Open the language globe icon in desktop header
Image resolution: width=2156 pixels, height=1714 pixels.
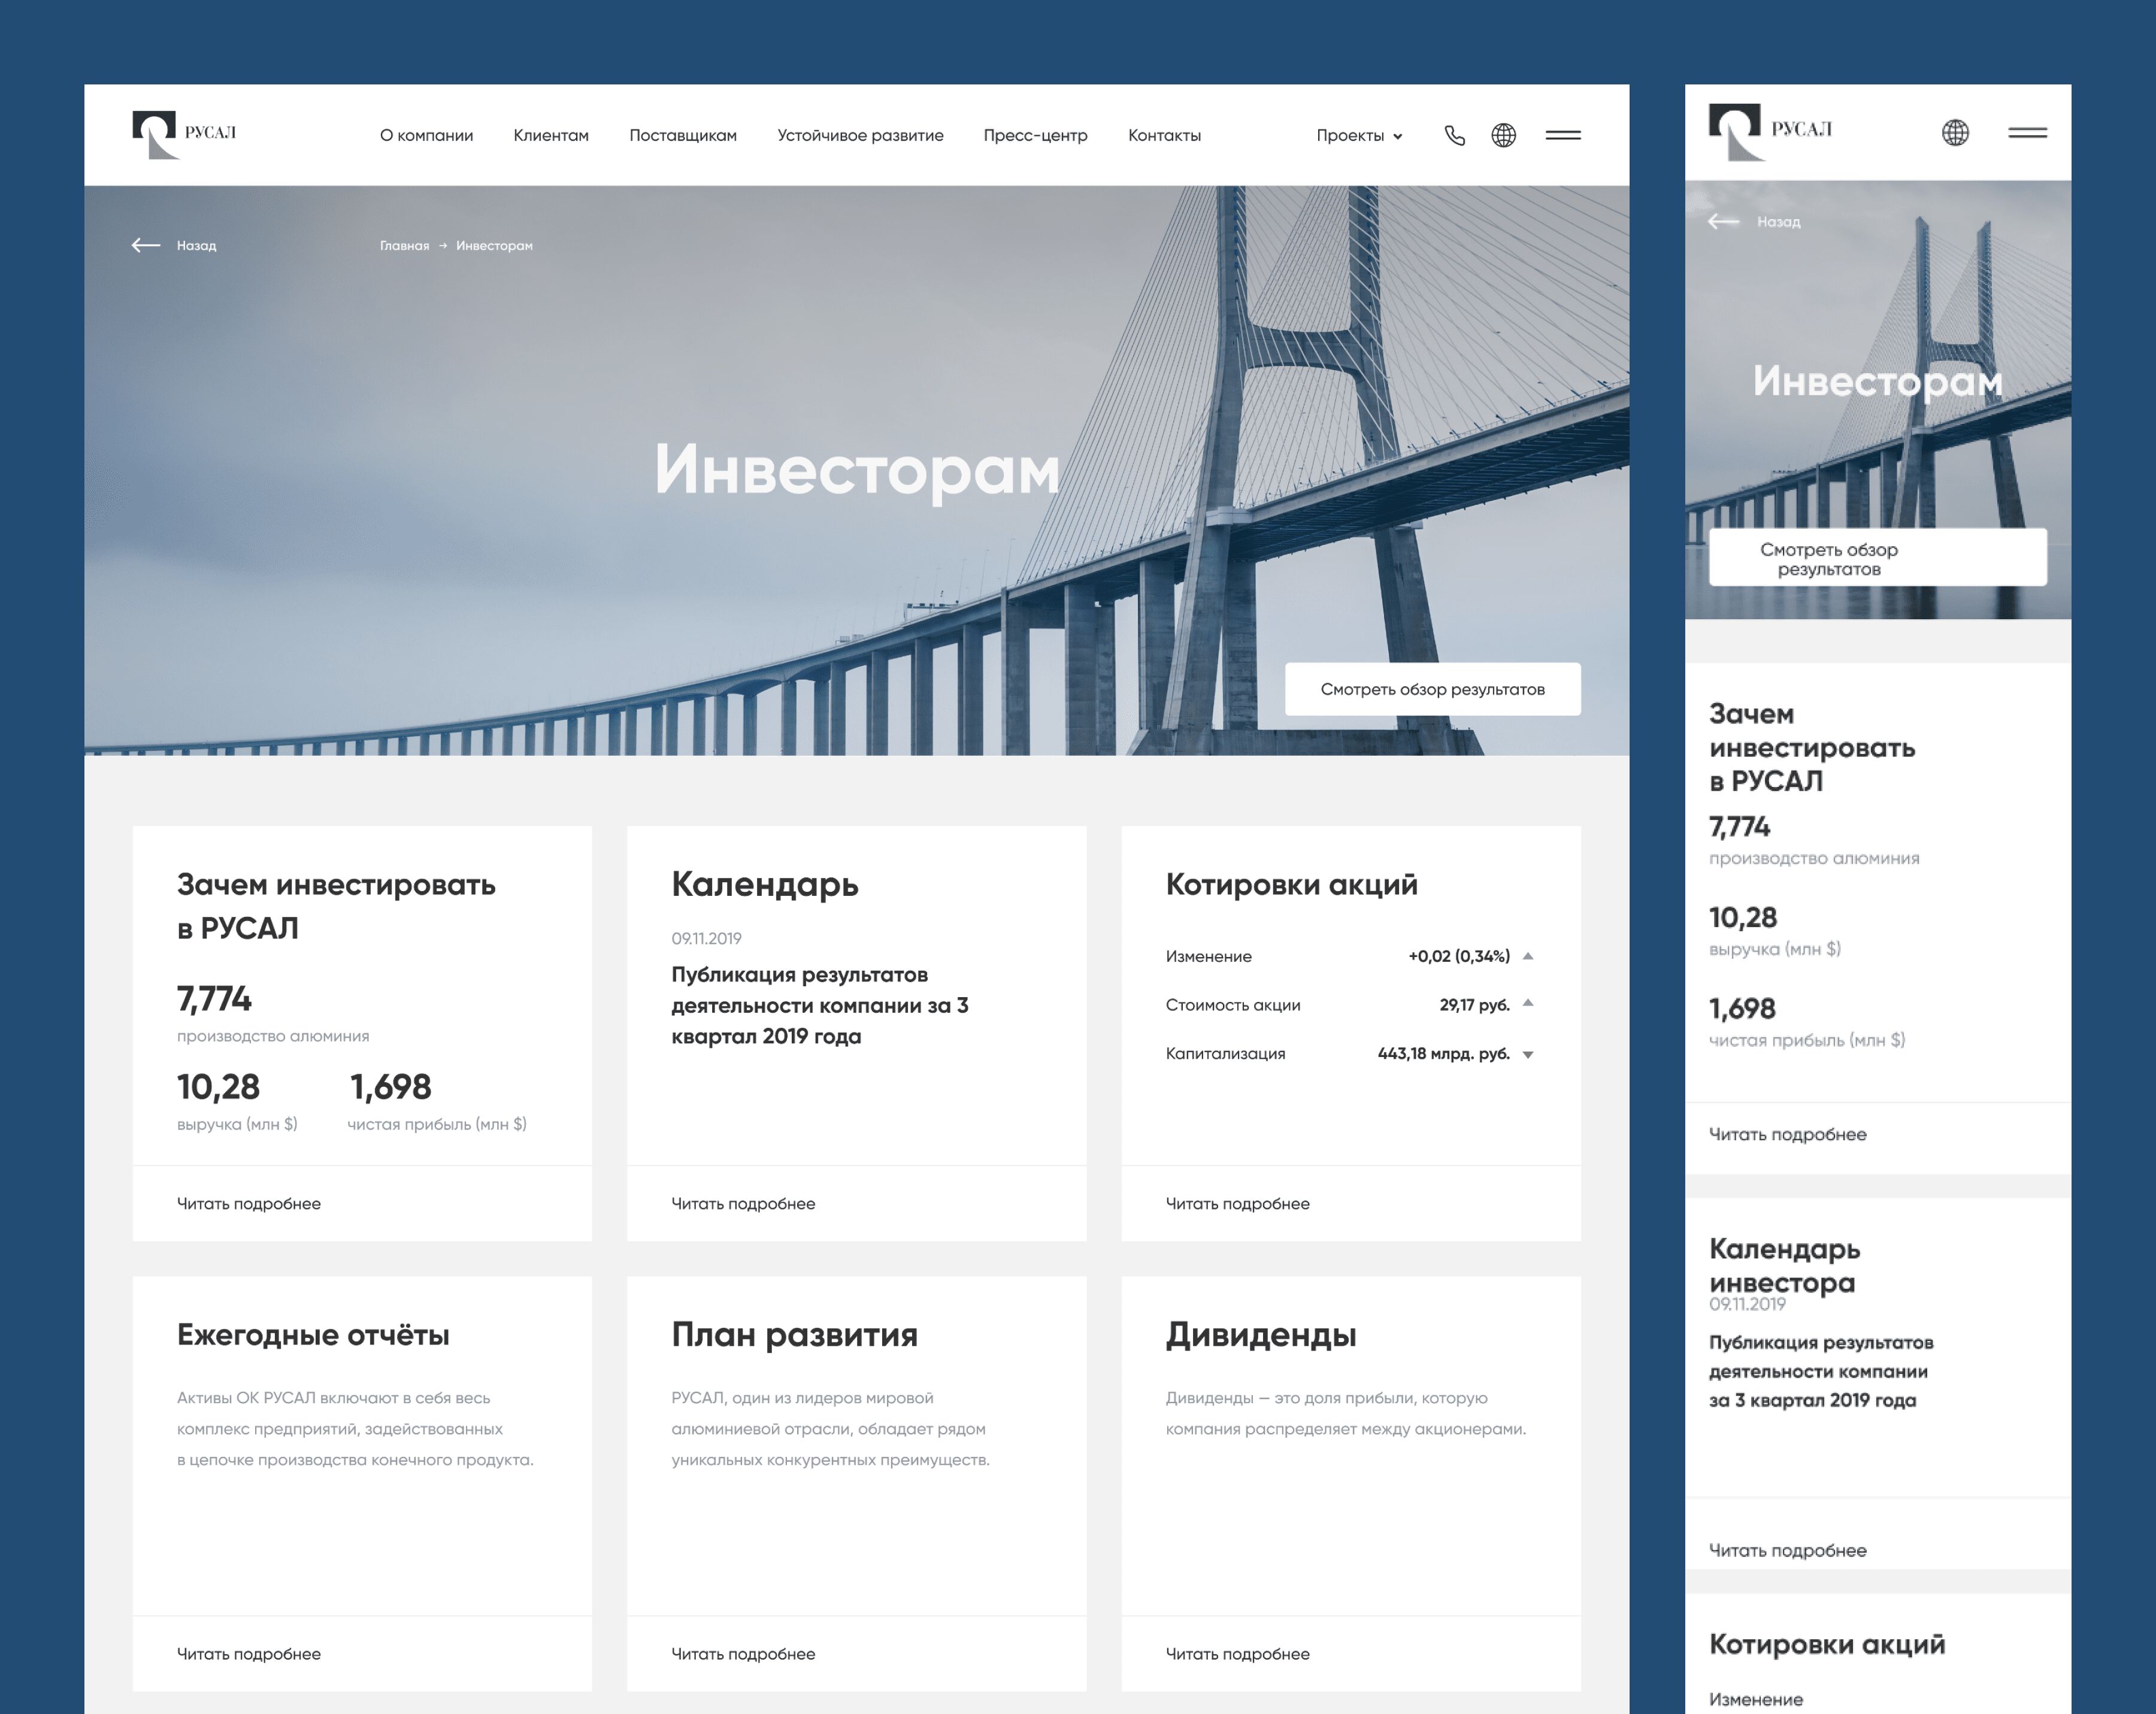point(1504,134)
